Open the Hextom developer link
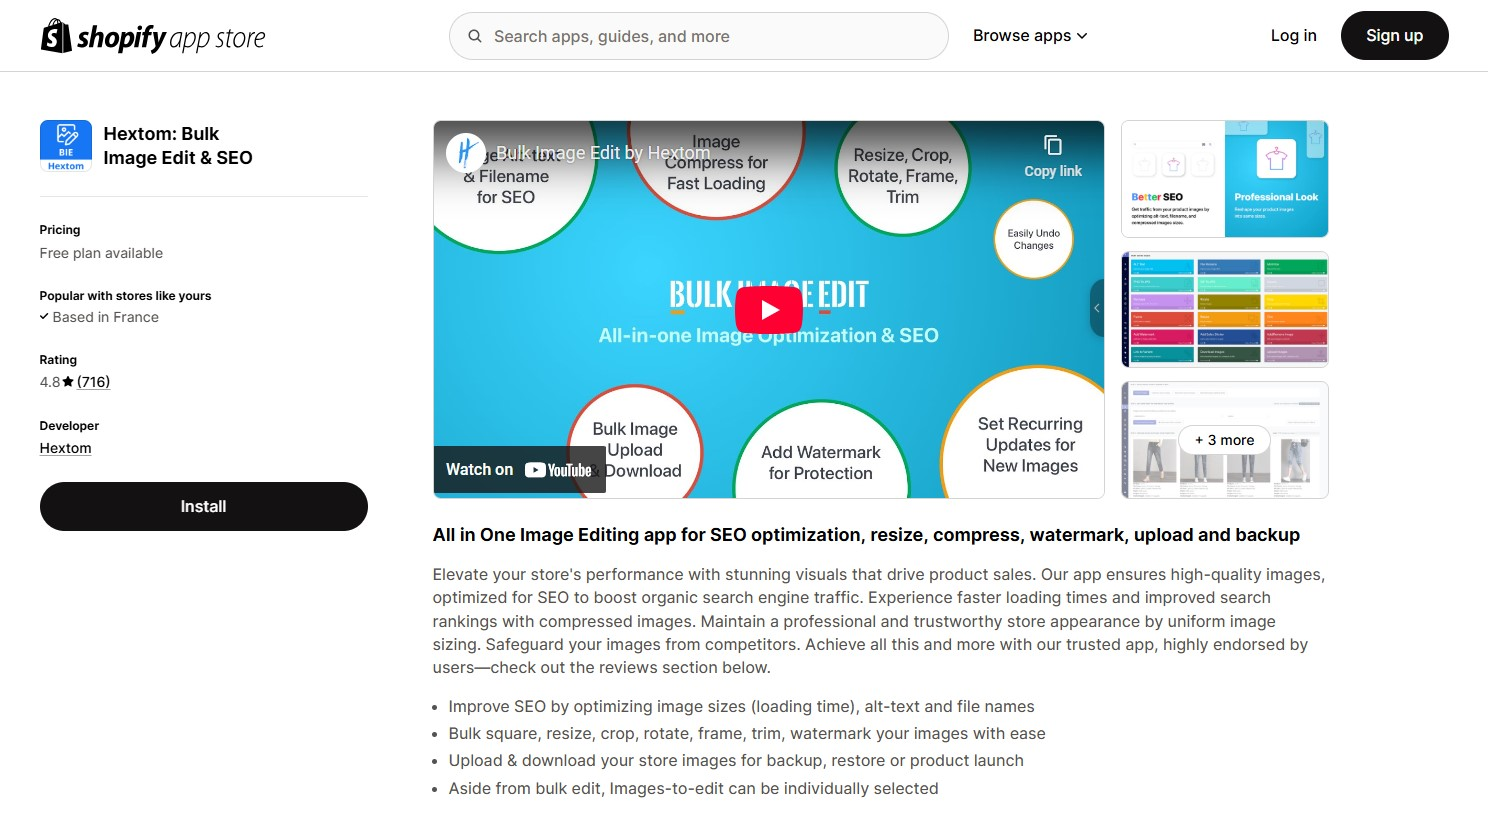Screen dimensions: 1488x827 [66, 448]
